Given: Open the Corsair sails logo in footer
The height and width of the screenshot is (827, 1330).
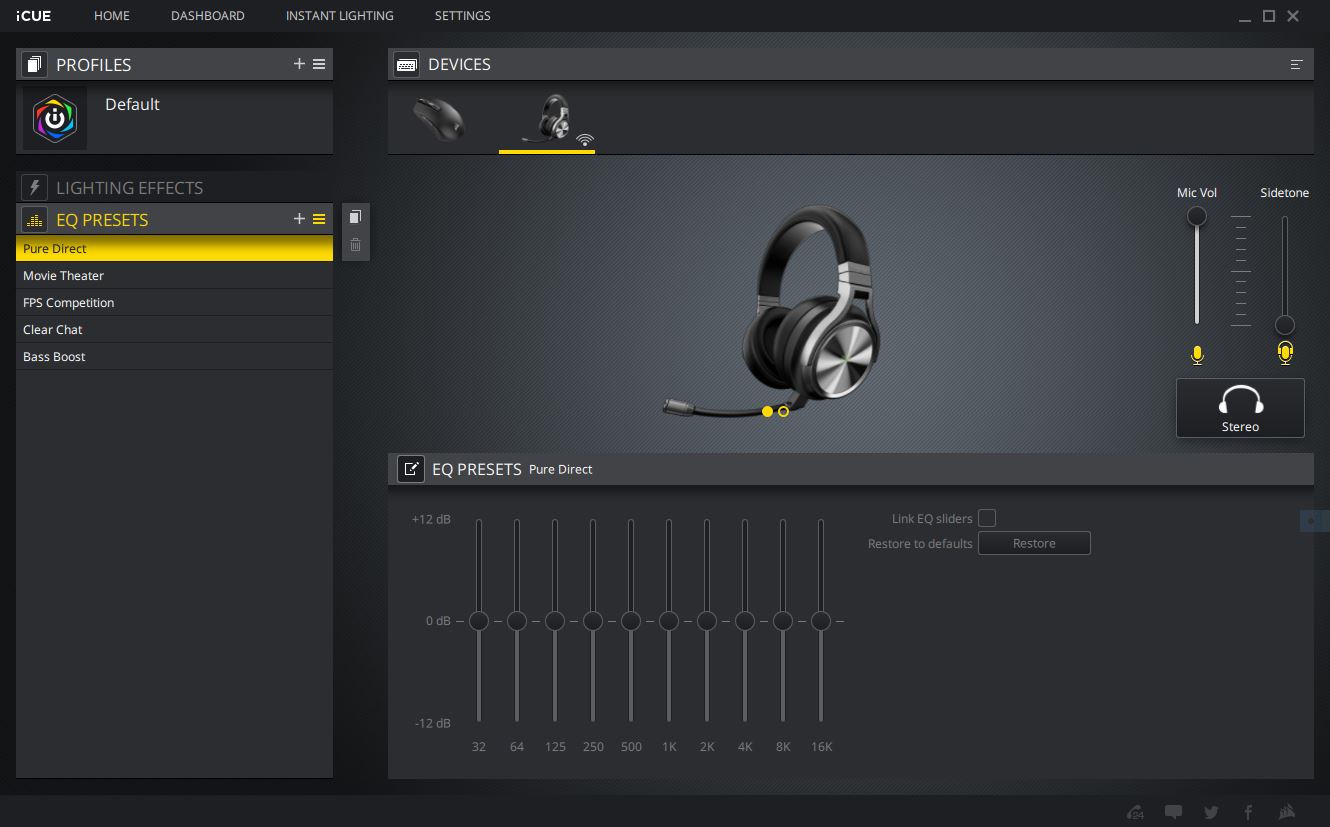Looking at the screenshot, I should (1288, 812).
